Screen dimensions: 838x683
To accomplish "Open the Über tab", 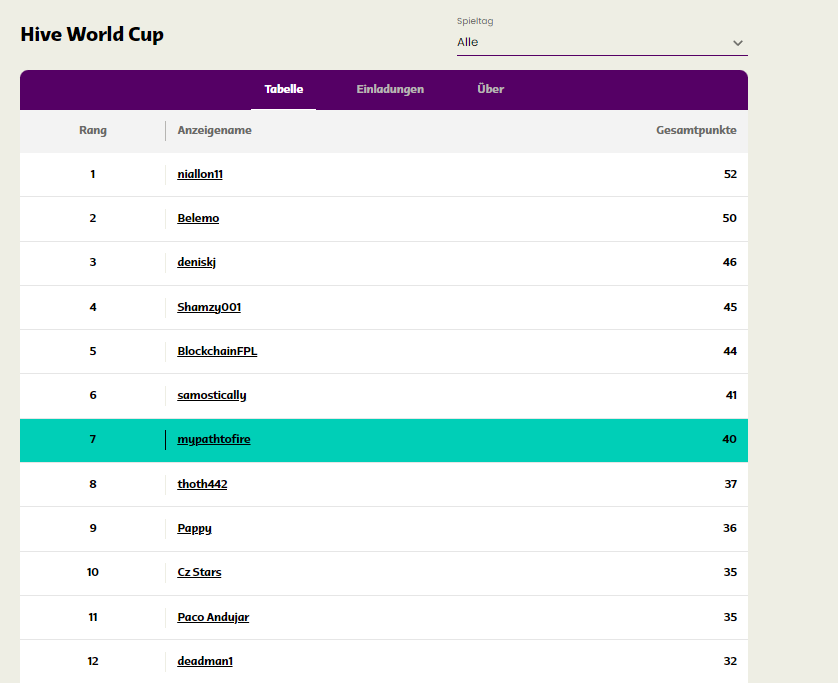I will (491, 89).
